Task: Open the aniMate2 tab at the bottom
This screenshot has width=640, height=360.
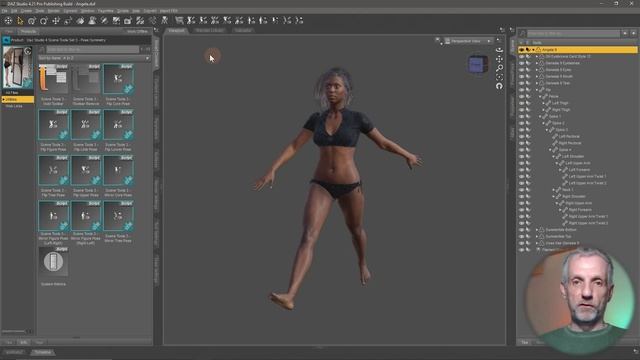Action: pos(14,352)
